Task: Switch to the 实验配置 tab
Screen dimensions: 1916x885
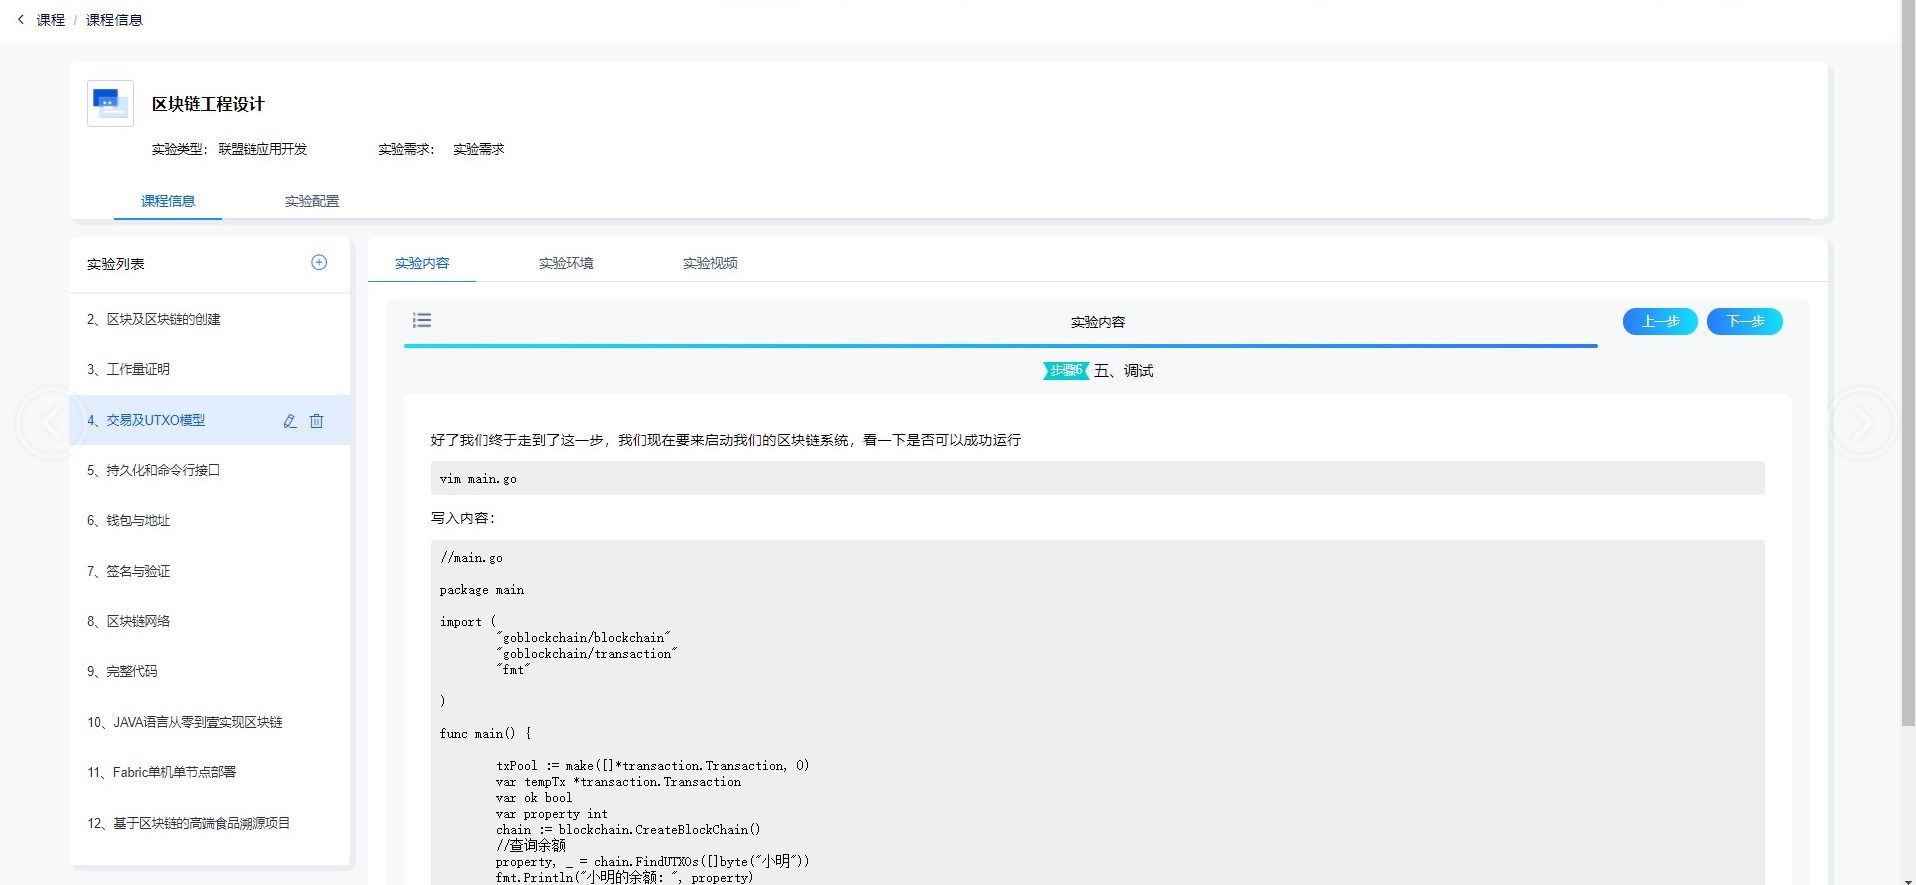Action: (312, 201)
